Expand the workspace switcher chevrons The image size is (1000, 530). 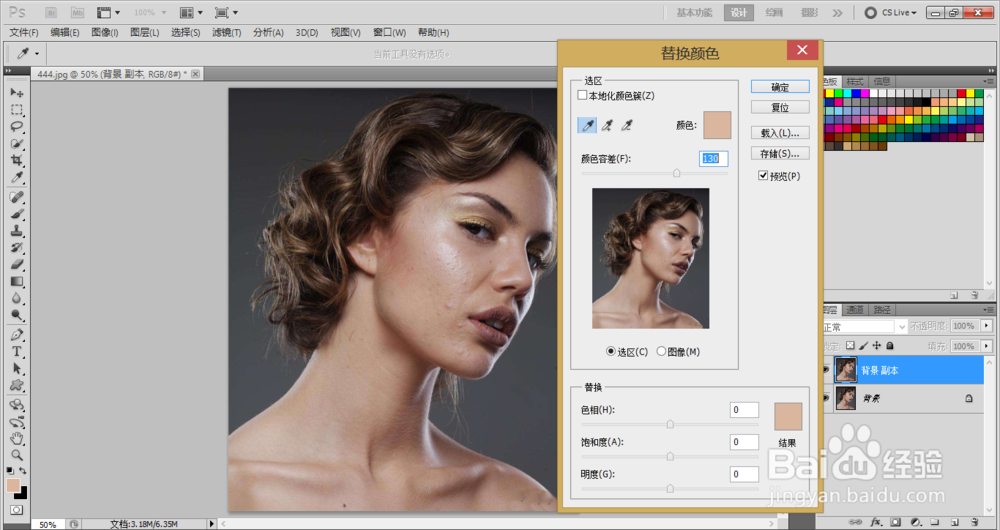pos(838,12)
